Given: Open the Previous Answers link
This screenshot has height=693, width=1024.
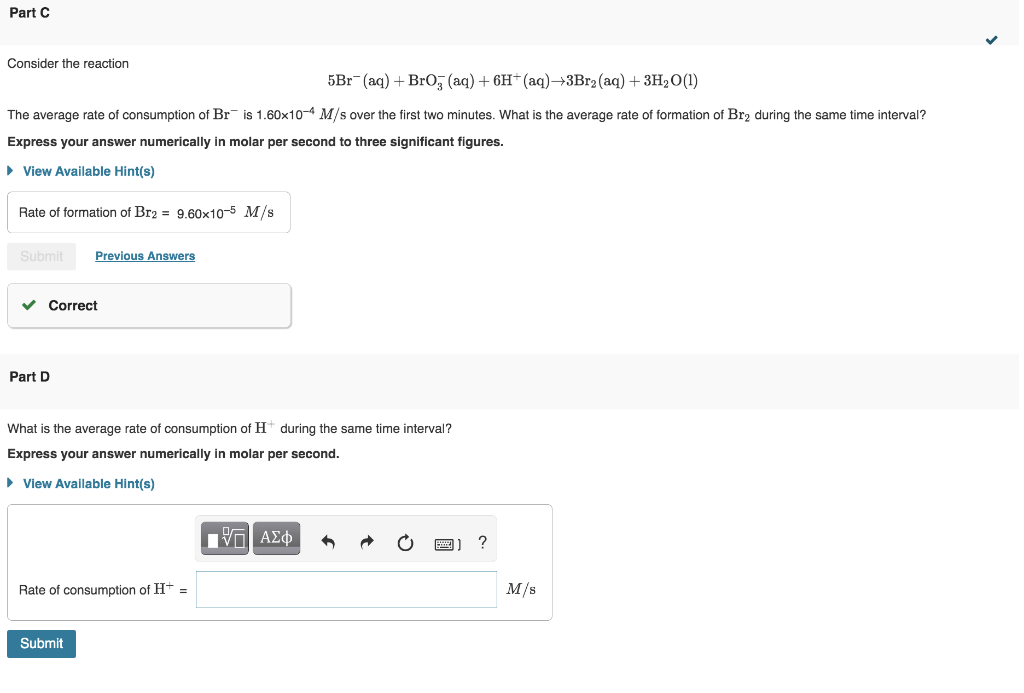Looking at the screenshot, I should (x=144, y=256).
